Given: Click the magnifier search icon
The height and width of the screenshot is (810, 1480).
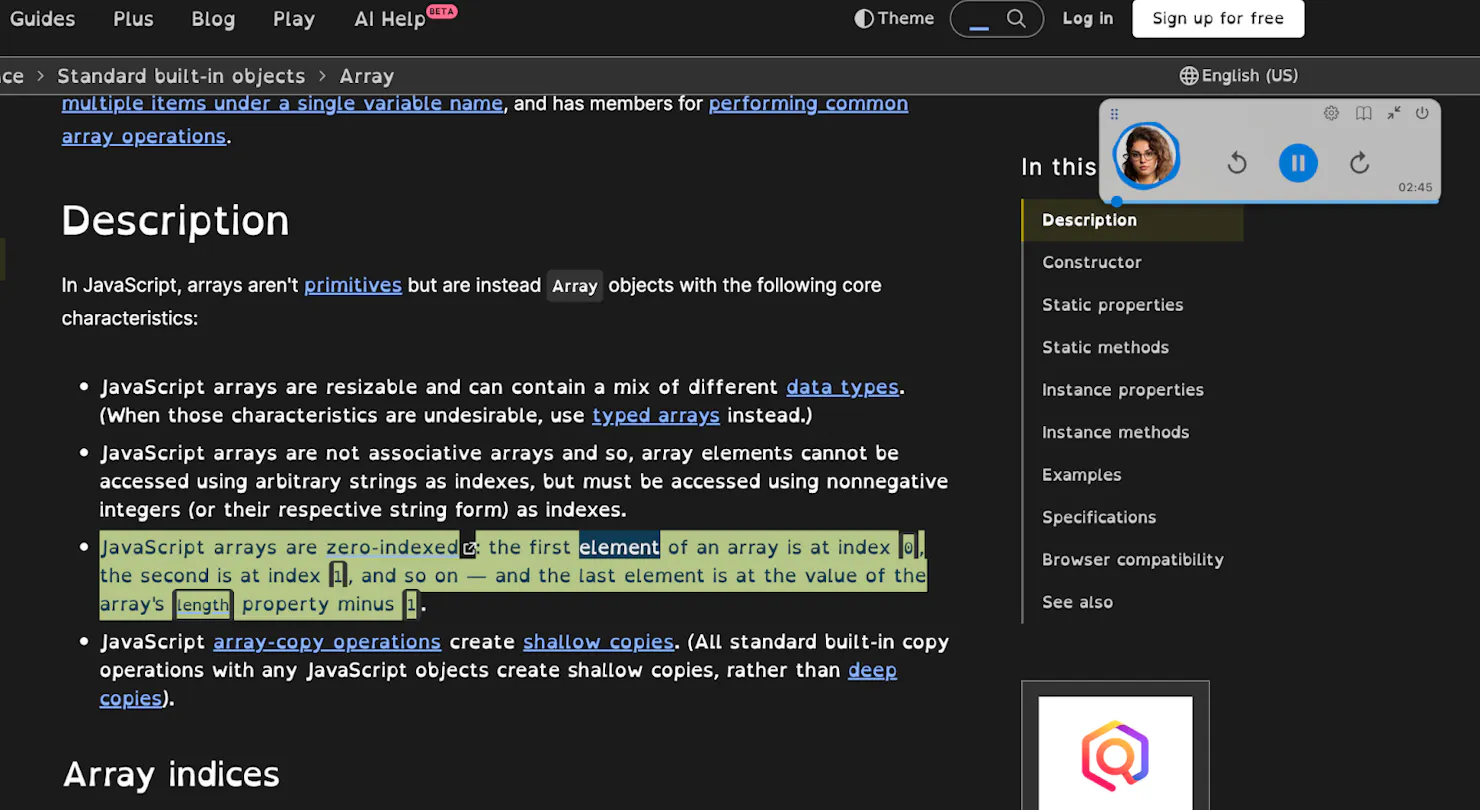Looking at the screenshot, I should click(x=1016, y=19).
